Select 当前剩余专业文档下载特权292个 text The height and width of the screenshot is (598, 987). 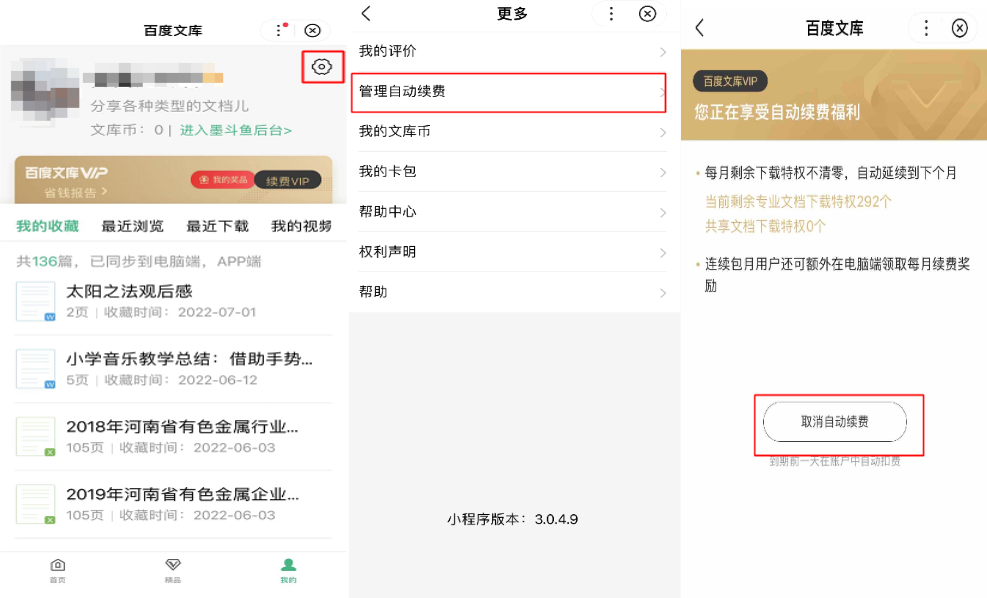[x=798, y=201]
